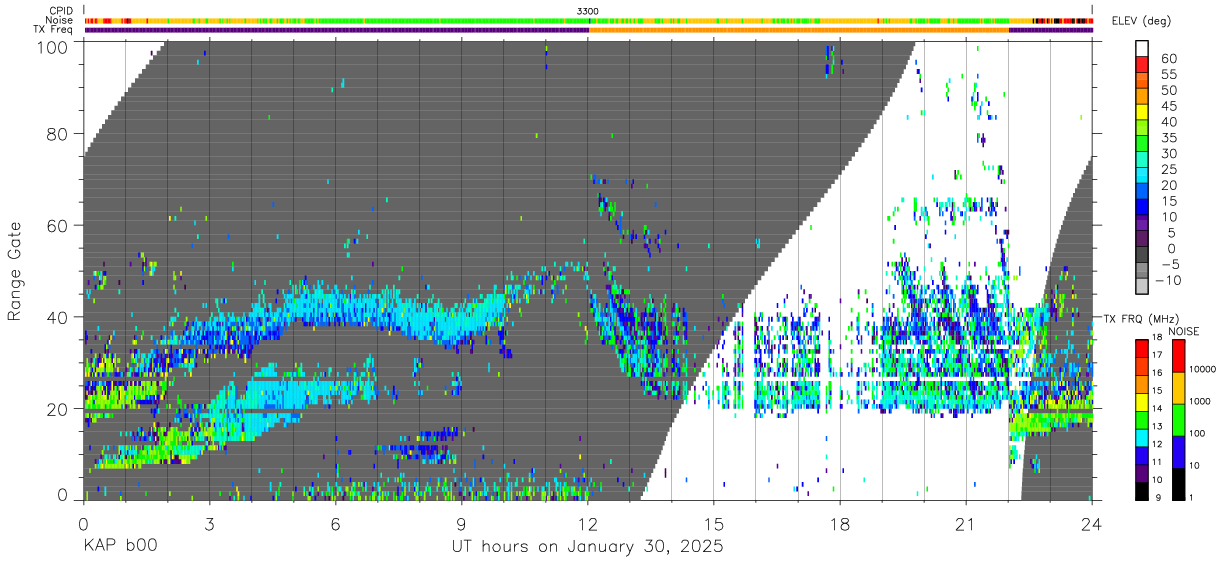
Task: Click the hour tick label 18
Action: (x=840, y=523)
